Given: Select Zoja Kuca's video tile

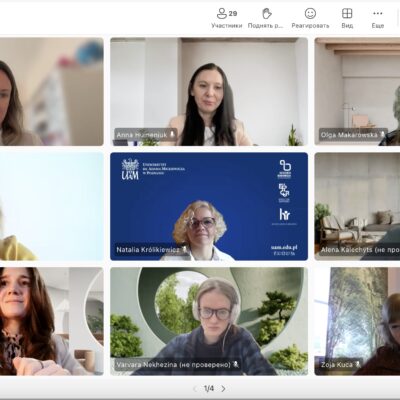Looking at the screenshot, I should 357,321.
